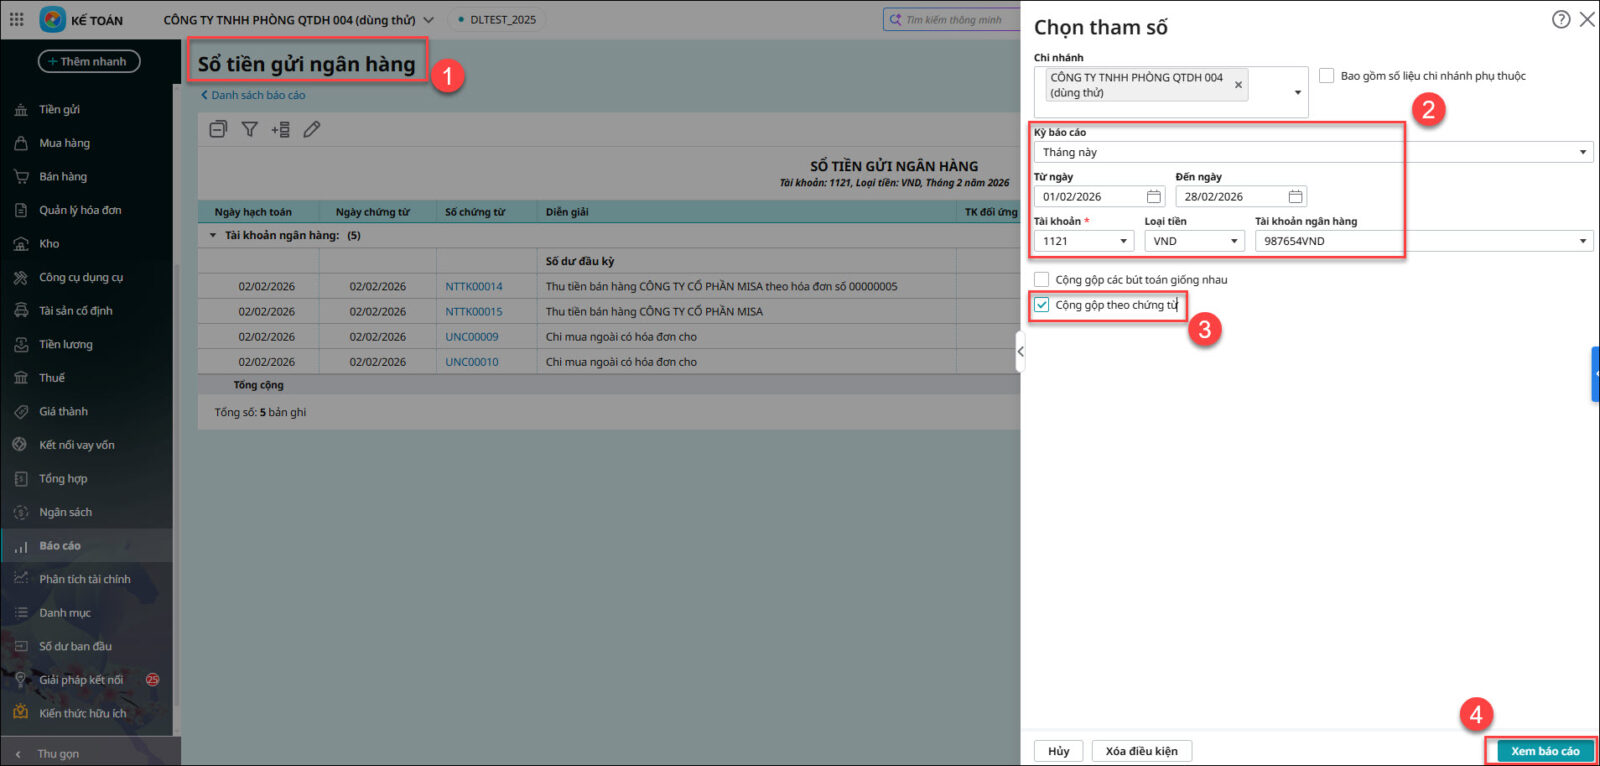Screen dimensions: 1600x766
Task: Click the Xem báo cáo button
Action: pos(1544,751)
